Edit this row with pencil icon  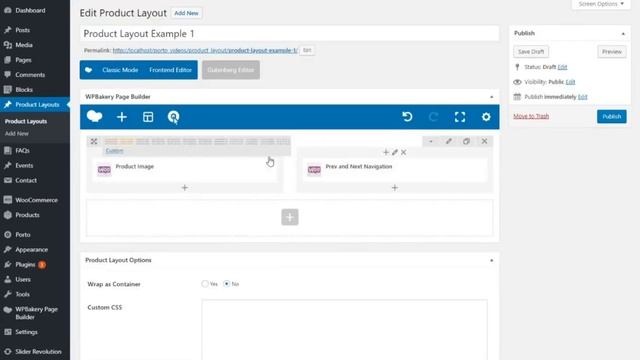tap(449, 141)
